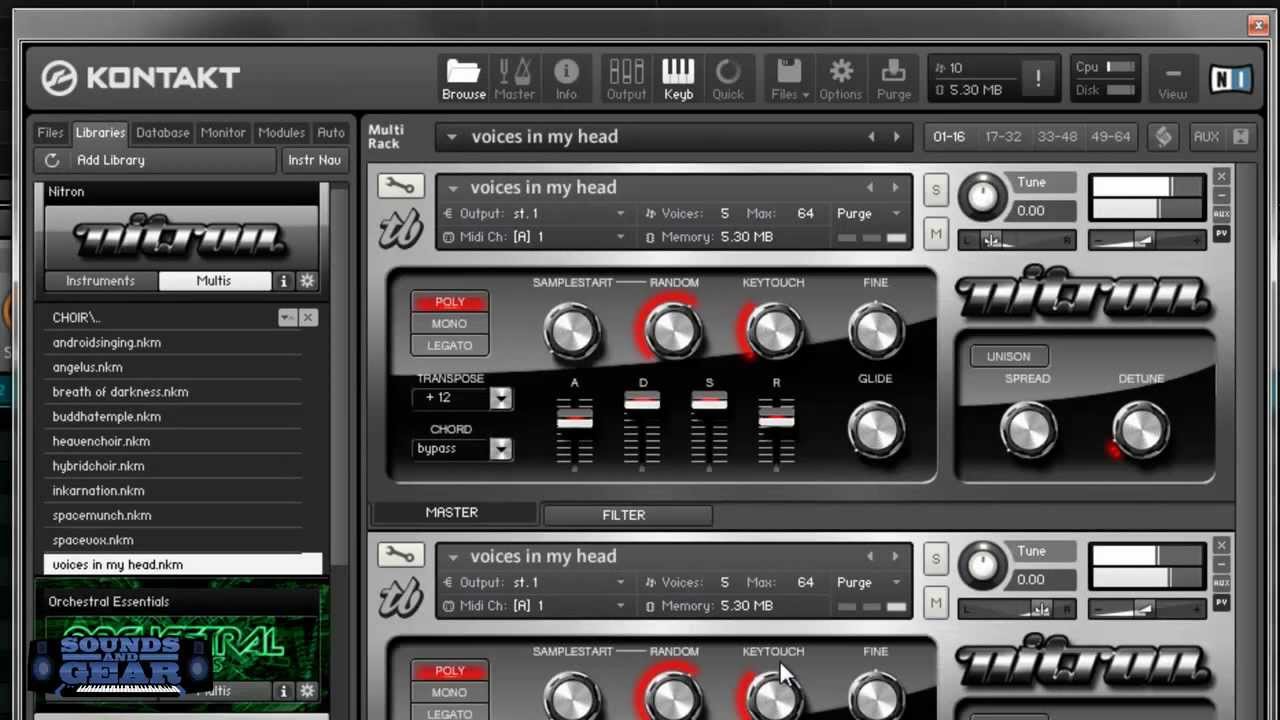Screen dimensions: 1280x720
Task: Open the Files menu icon
Action: [789, 79]
